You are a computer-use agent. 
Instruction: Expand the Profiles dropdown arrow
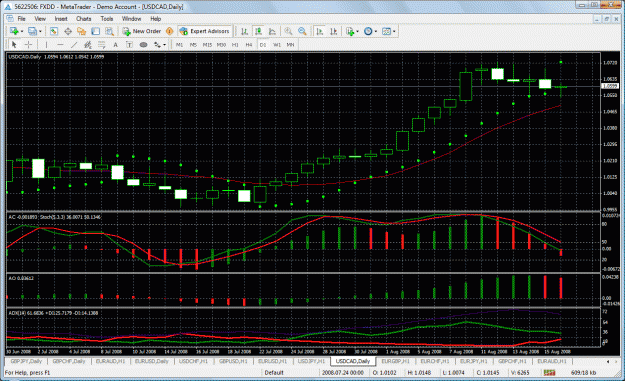(40, 31)
